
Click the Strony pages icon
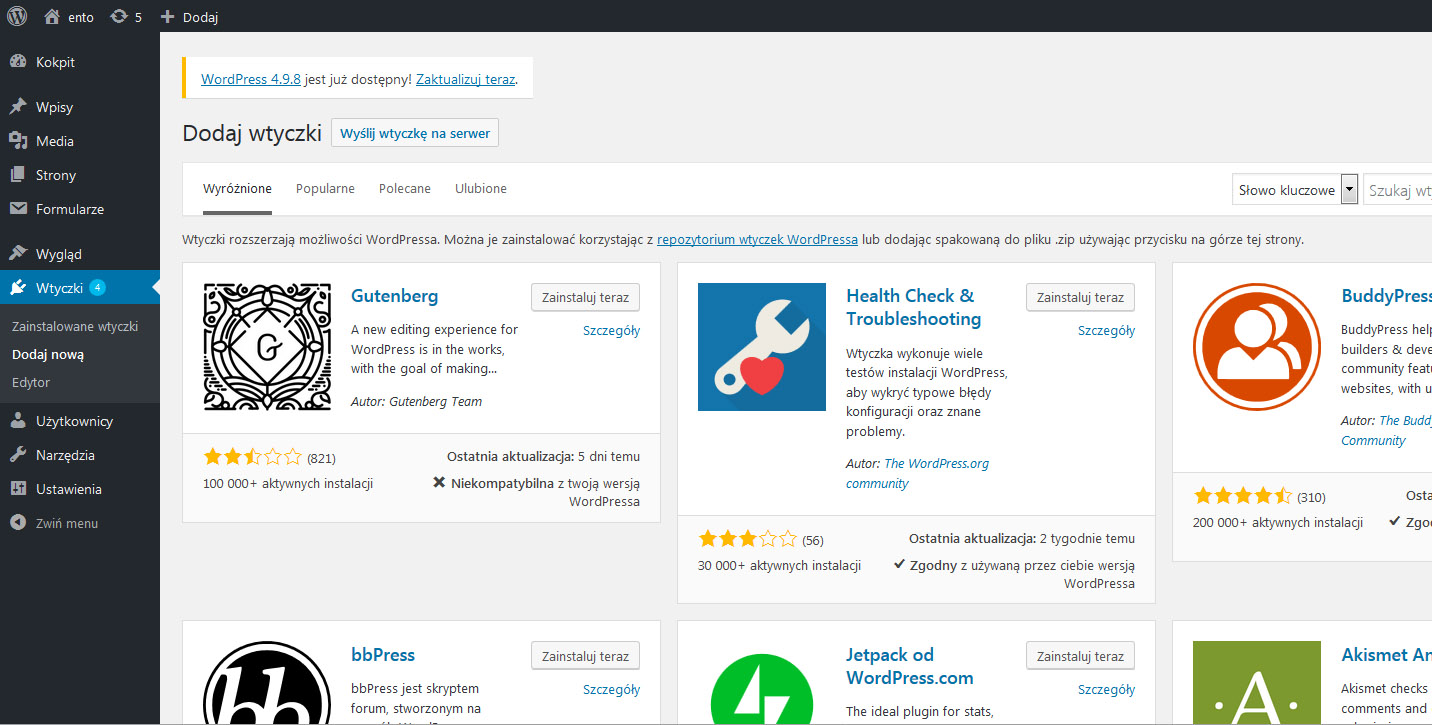[18, 175]
